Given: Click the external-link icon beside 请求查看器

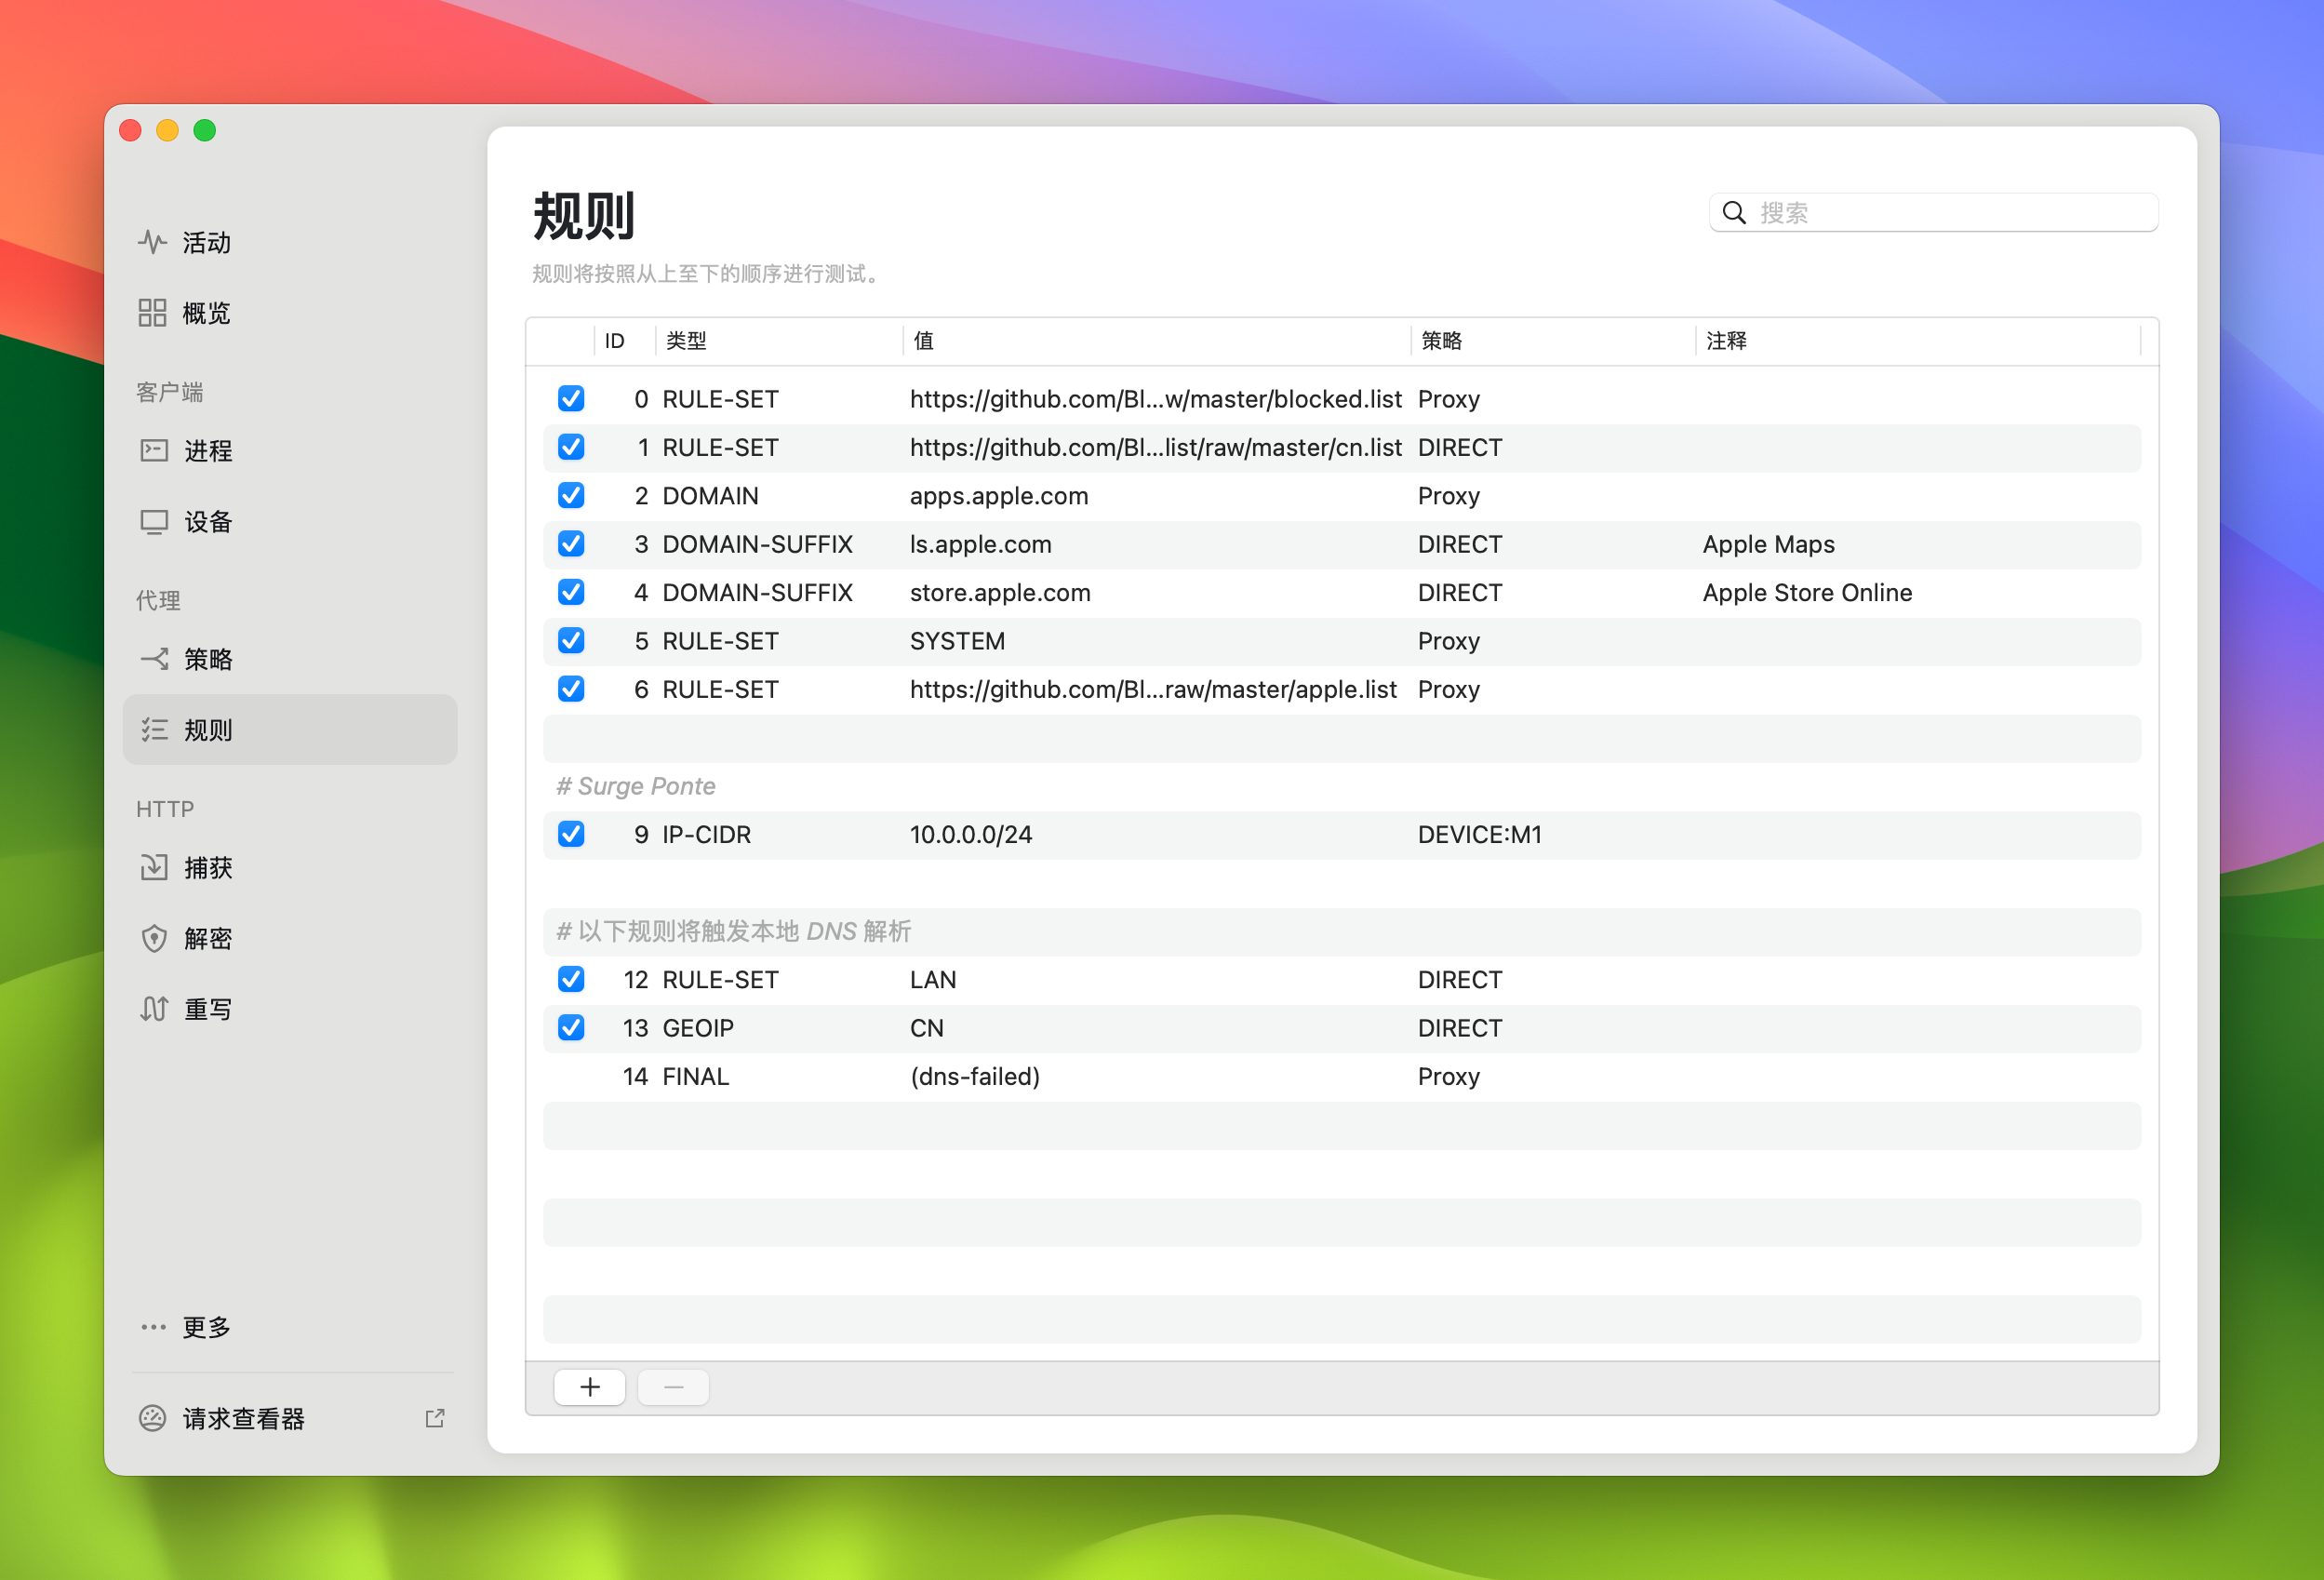Looking at the screenshot, I should coord(435,1418).
